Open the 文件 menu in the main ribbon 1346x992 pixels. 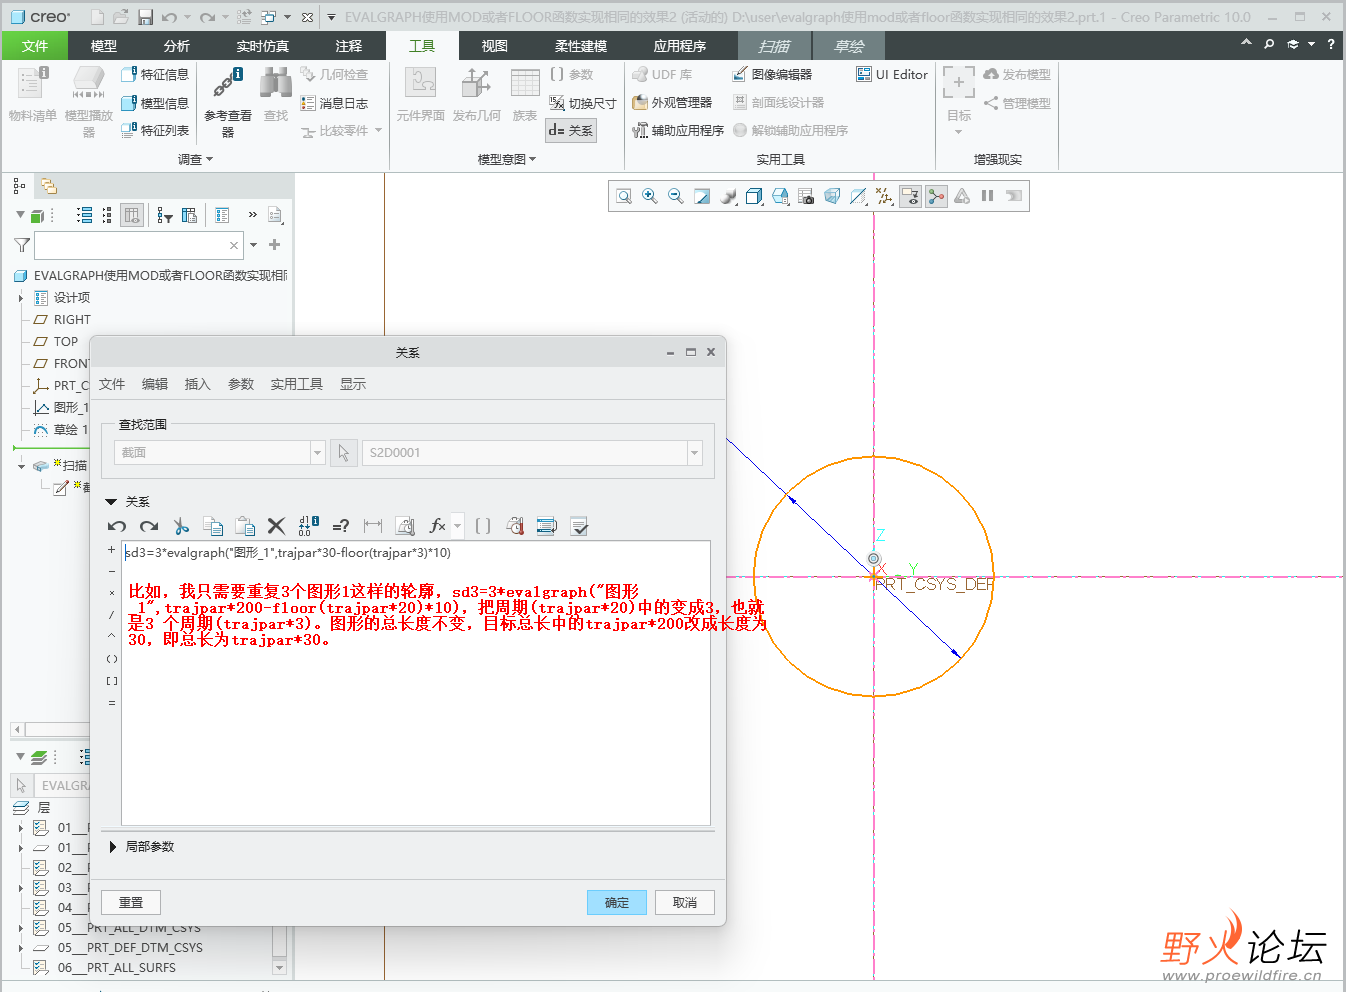[x=35, y=46]
